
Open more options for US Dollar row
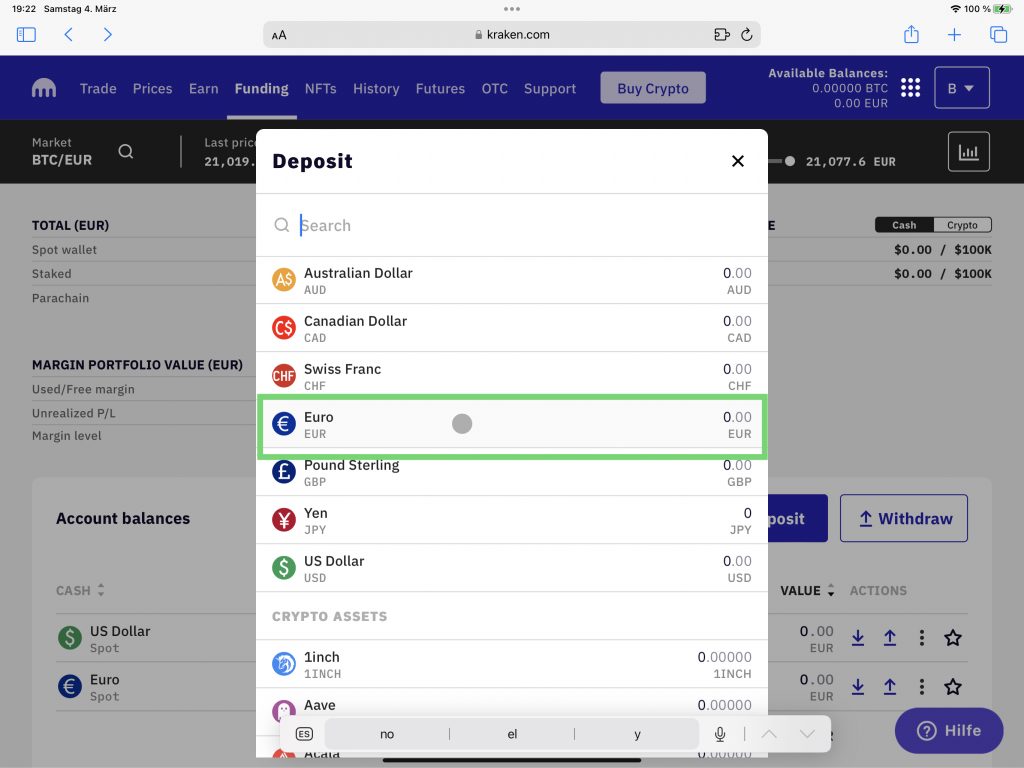[x=921, y=638]
